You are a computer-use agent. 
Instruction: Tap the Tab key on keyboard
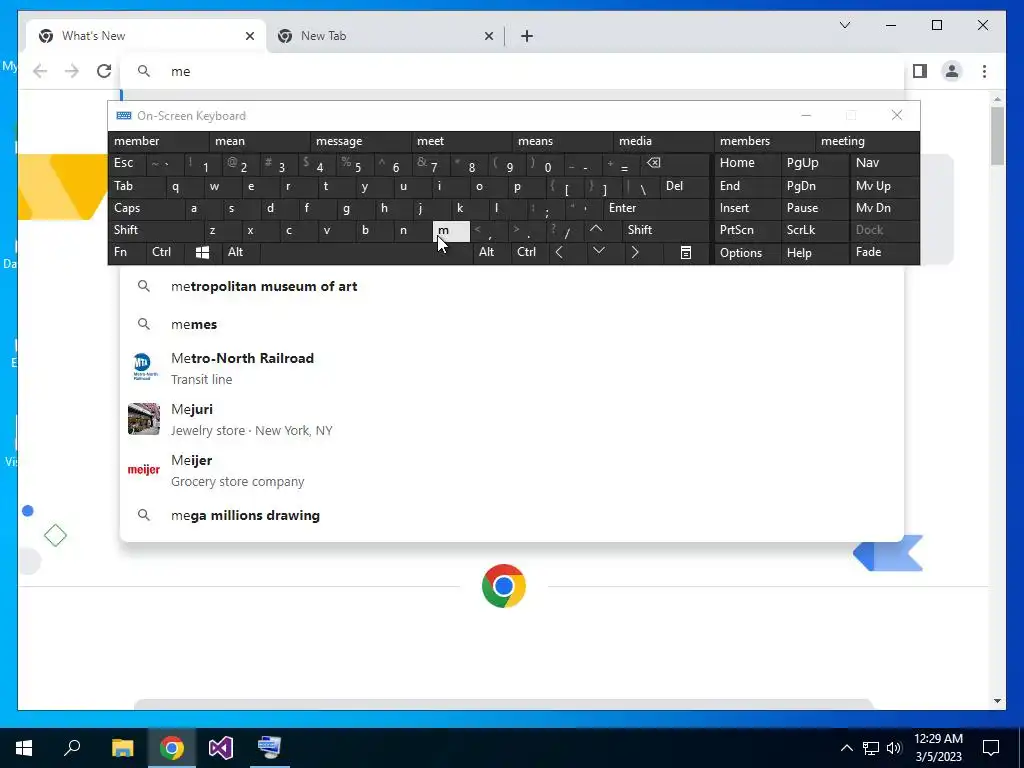click(x=136, y=186)
